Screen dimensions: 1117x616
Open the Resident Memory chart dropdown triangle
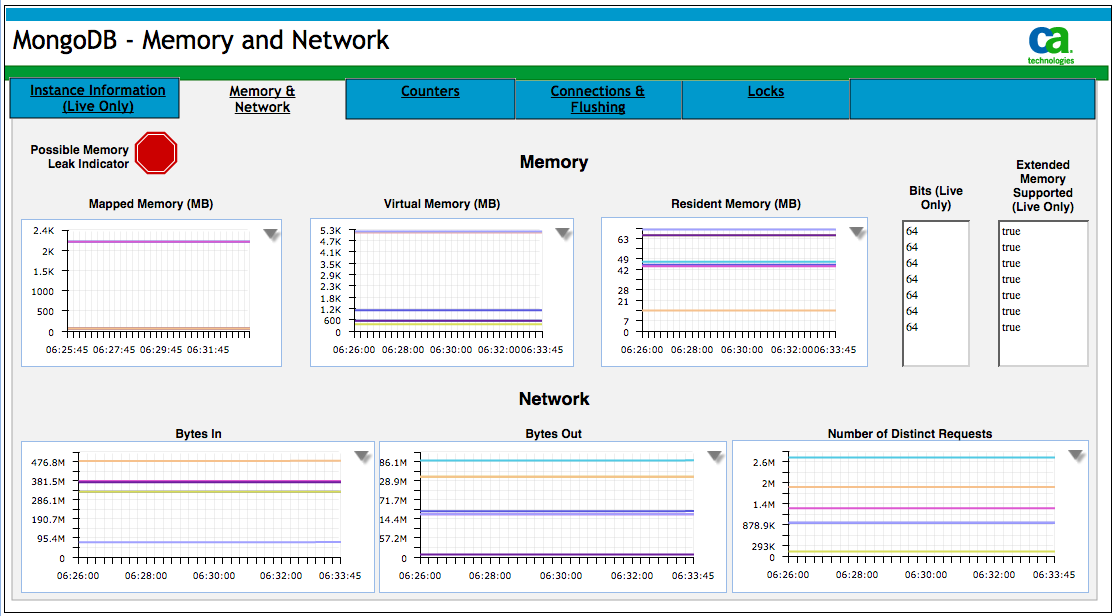coord(857,233)
